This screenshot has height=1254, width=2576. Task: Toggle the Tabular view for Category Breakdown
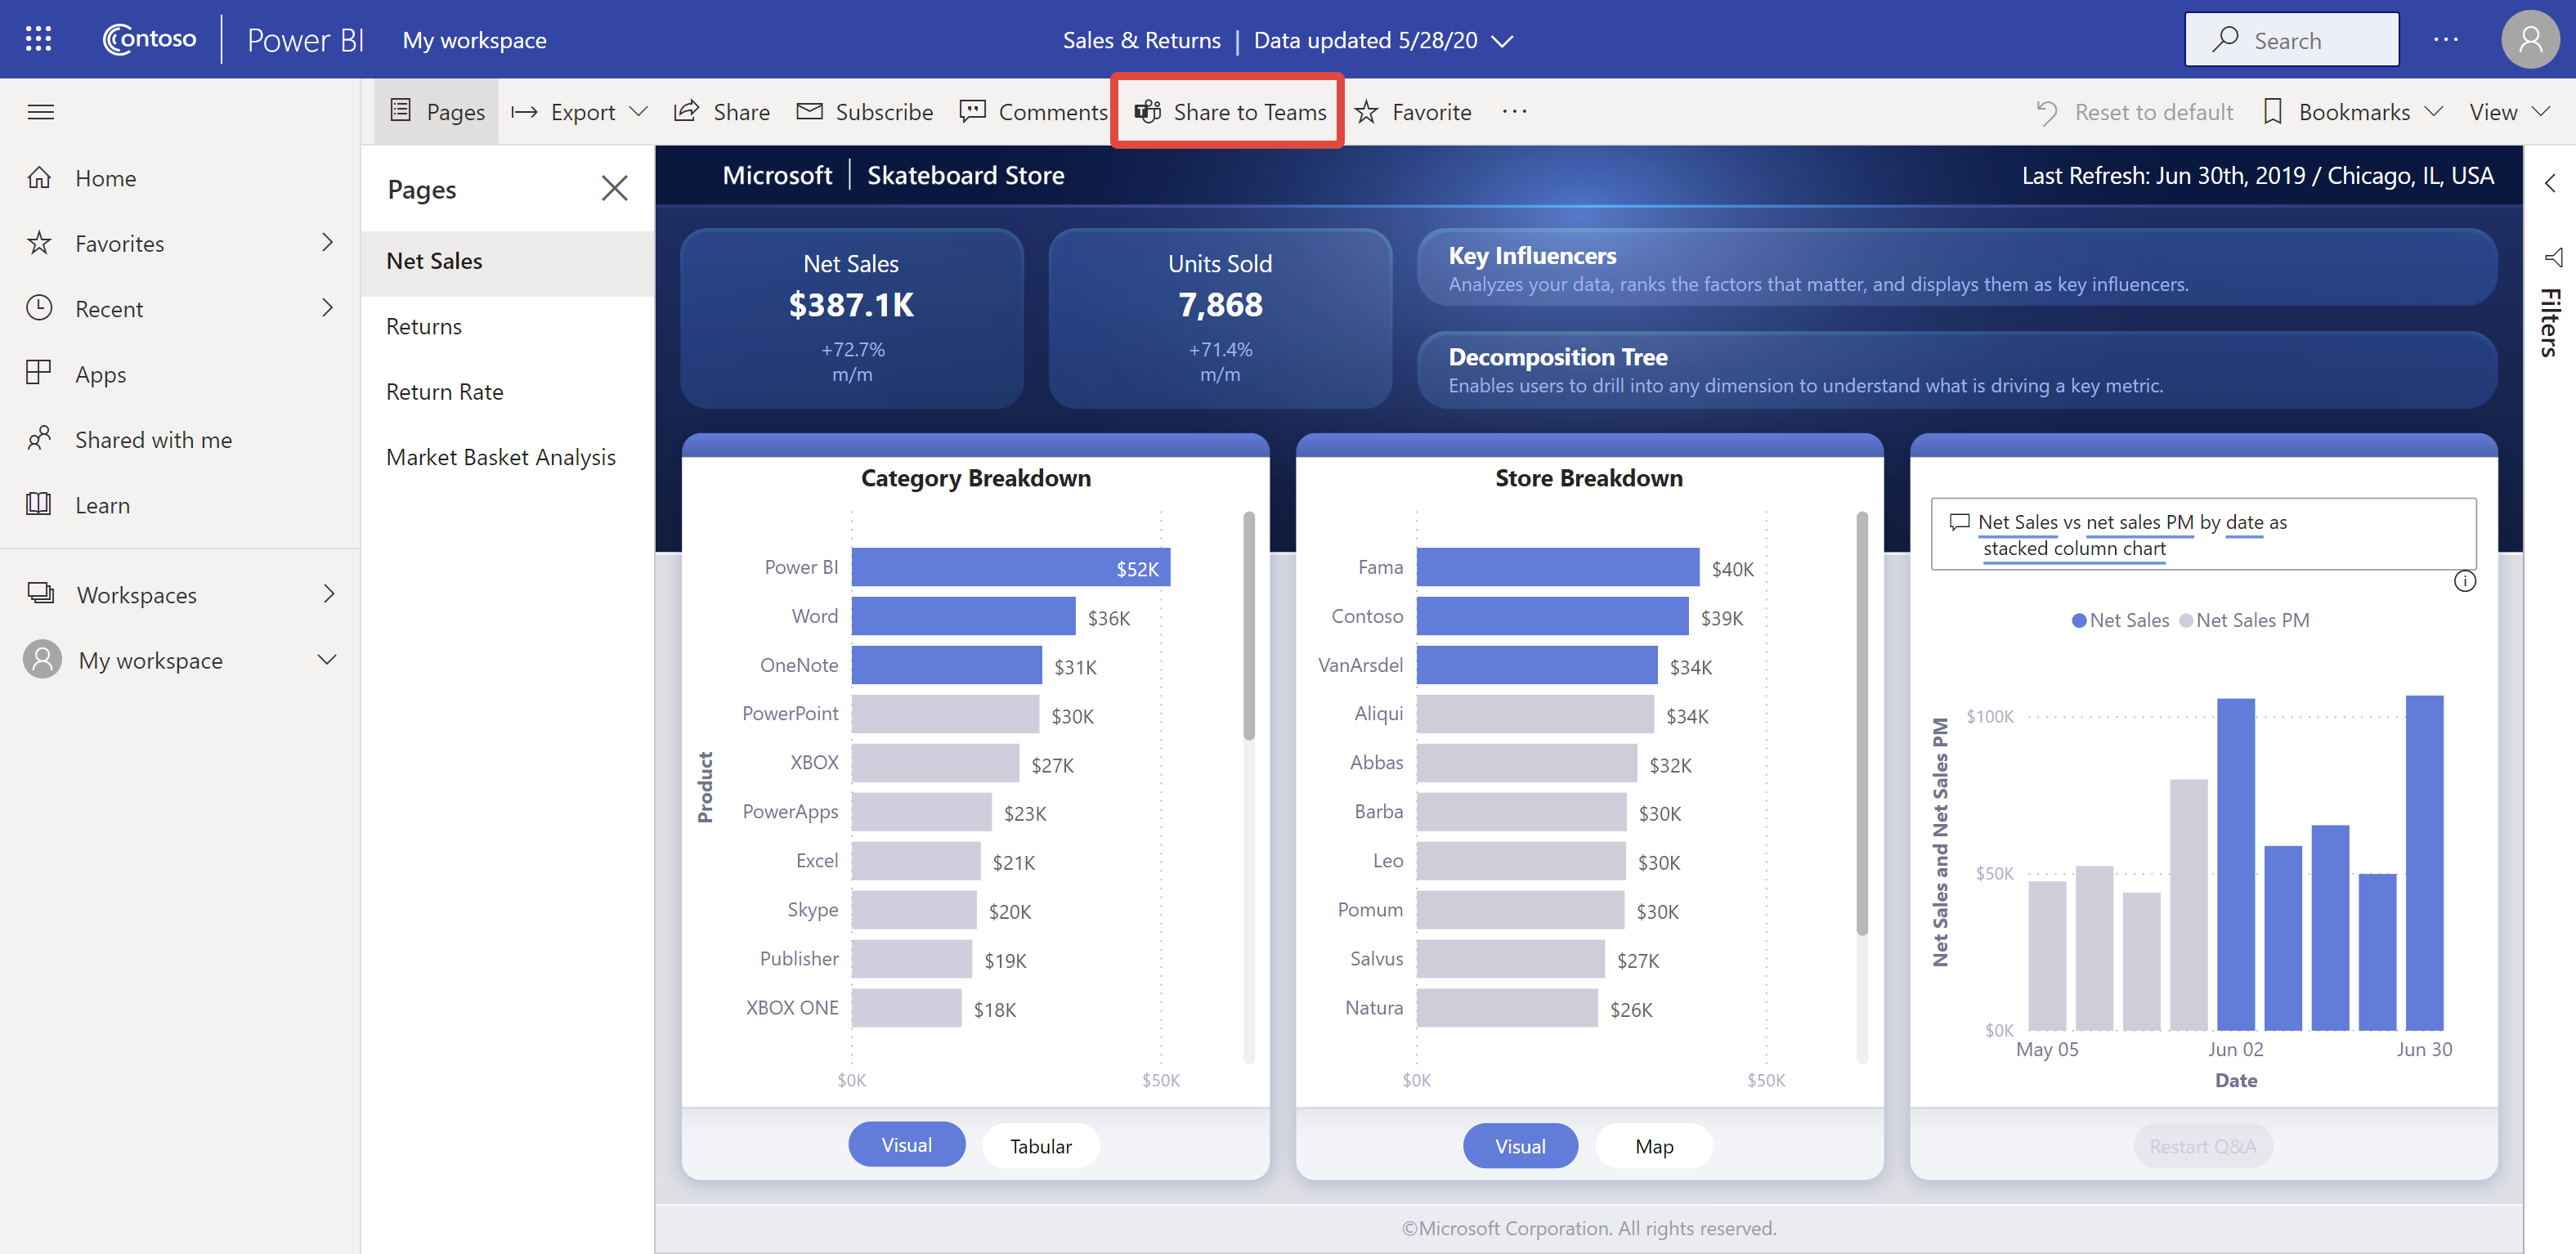[1042, 1145]
